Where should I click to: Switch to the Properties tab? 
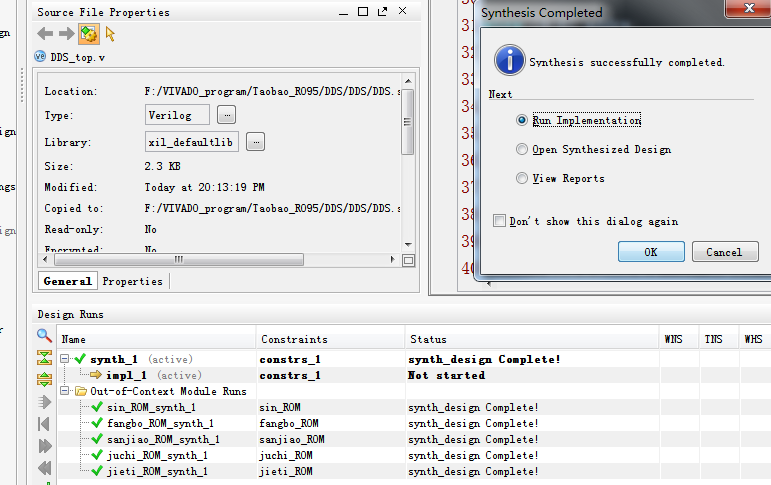(132, 281)
